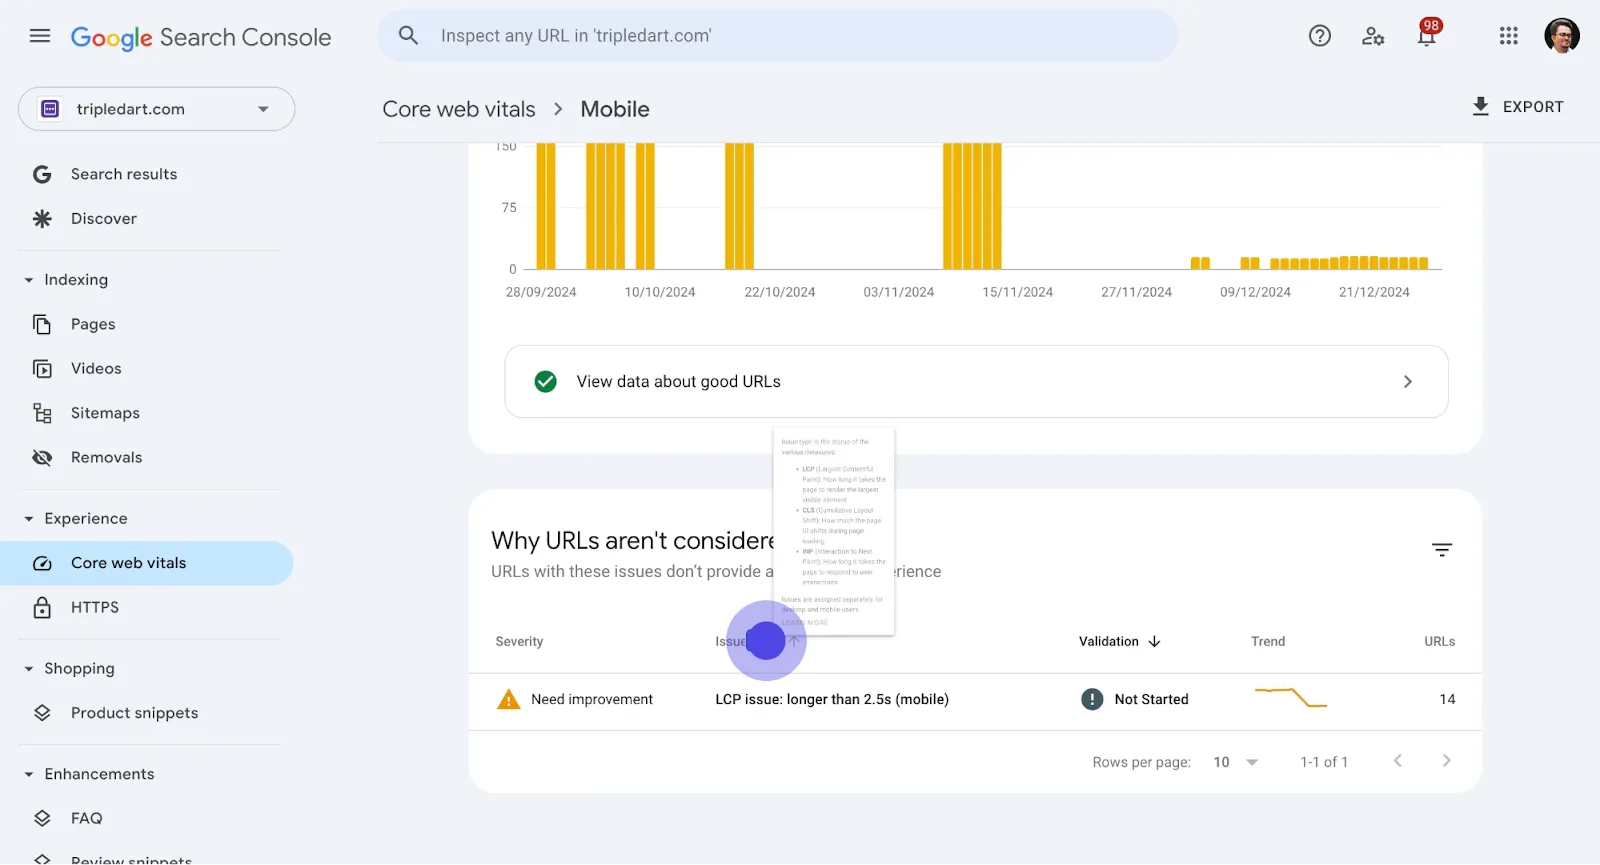Open the Sitemaps page
1600x865 pixels.
click(x=105, y=413)
